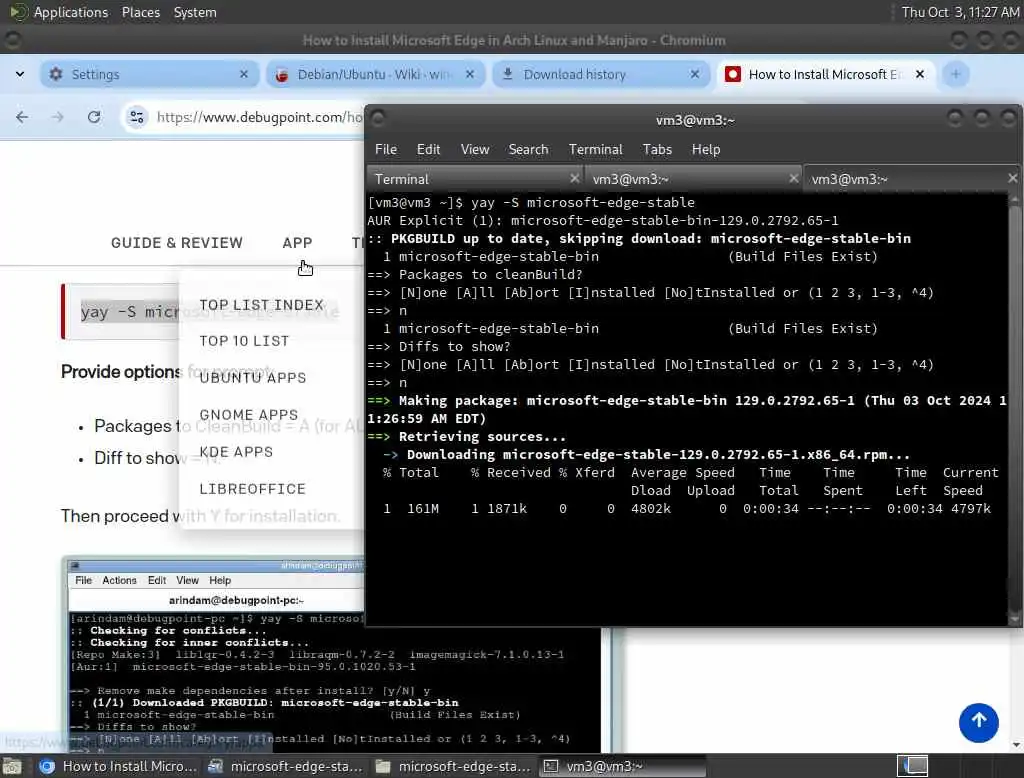Open the terminal Terminal menu
1024x778 pixels.
[595, 150]
